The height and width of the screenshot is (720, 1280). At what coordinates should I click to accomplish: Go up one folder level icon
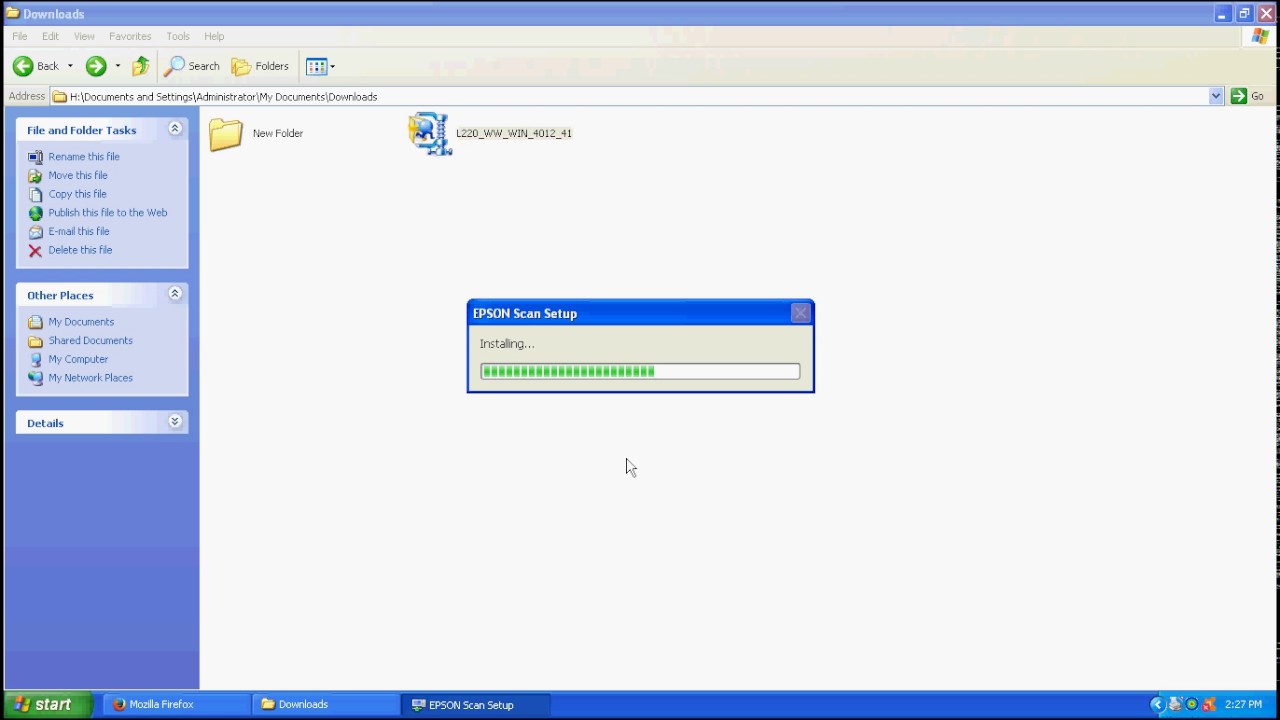[x=141, y=66]
